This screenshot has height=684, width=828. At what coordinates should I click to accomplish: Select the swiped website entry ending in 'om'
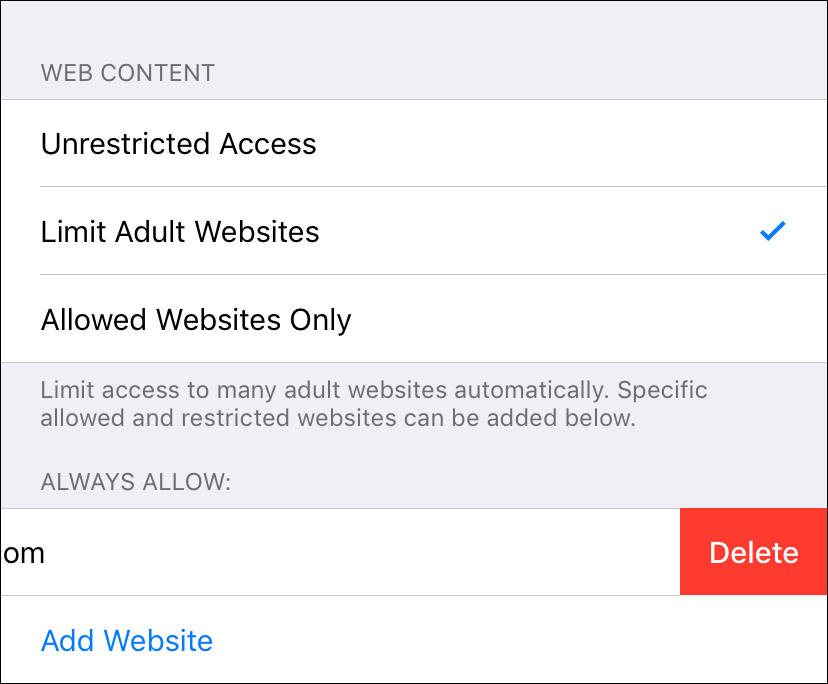pos(24,553)
